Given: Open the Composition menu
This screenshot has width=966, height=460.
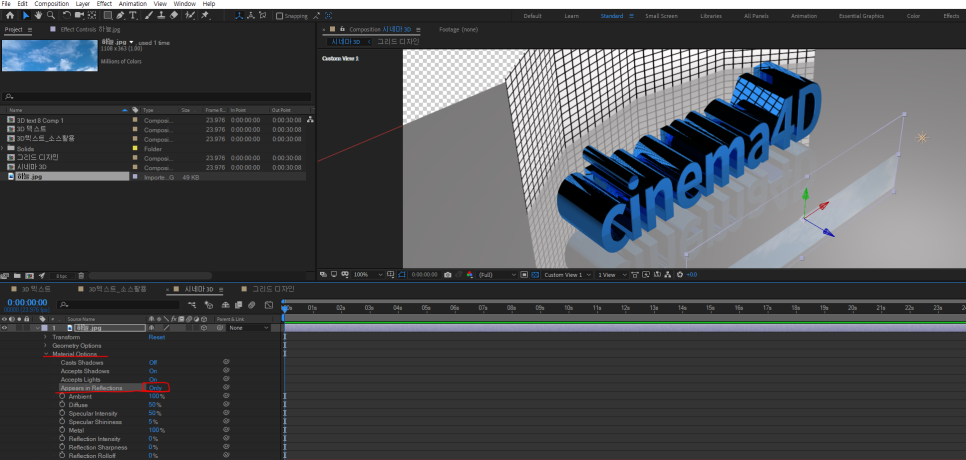Looking at the screenshot, I should (51, 4).
